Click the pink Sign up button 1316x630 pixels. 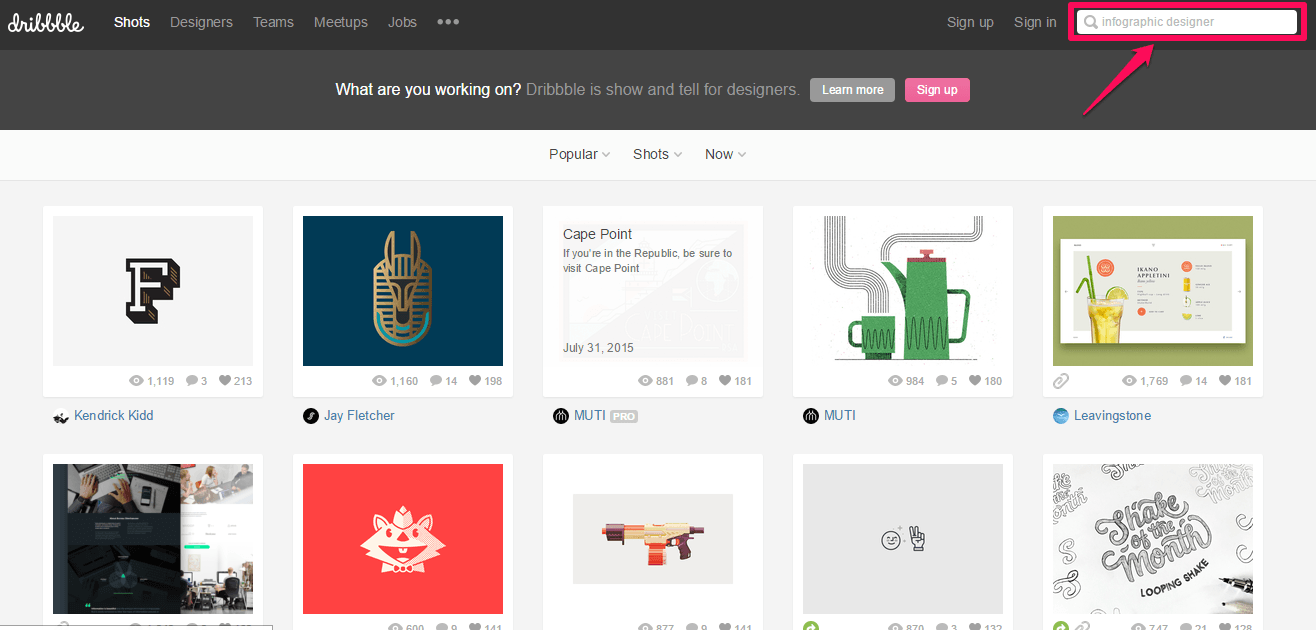pyautogui.click(x=937, y=90)
